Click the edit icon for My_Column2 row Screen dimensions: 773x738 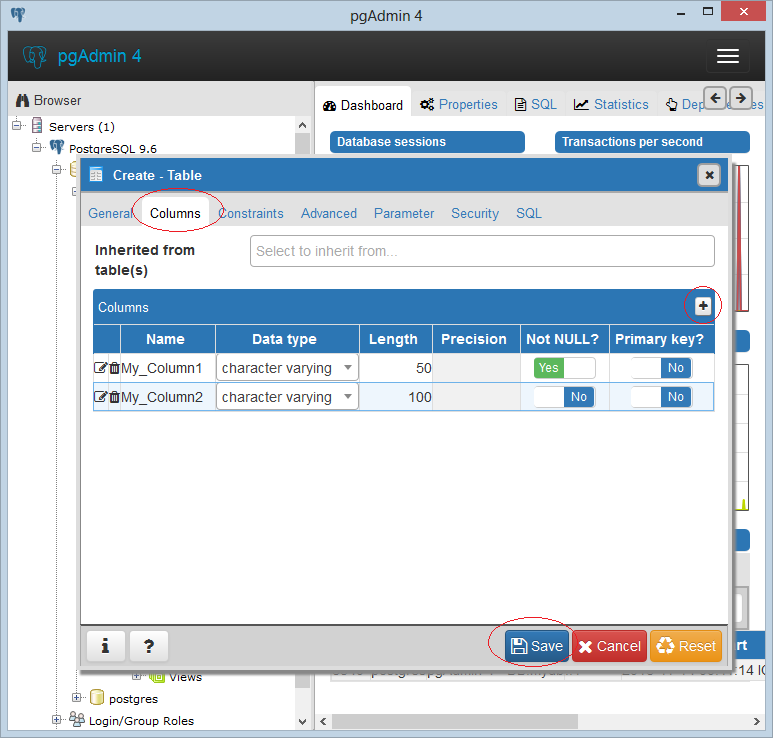tap(100, 397)
